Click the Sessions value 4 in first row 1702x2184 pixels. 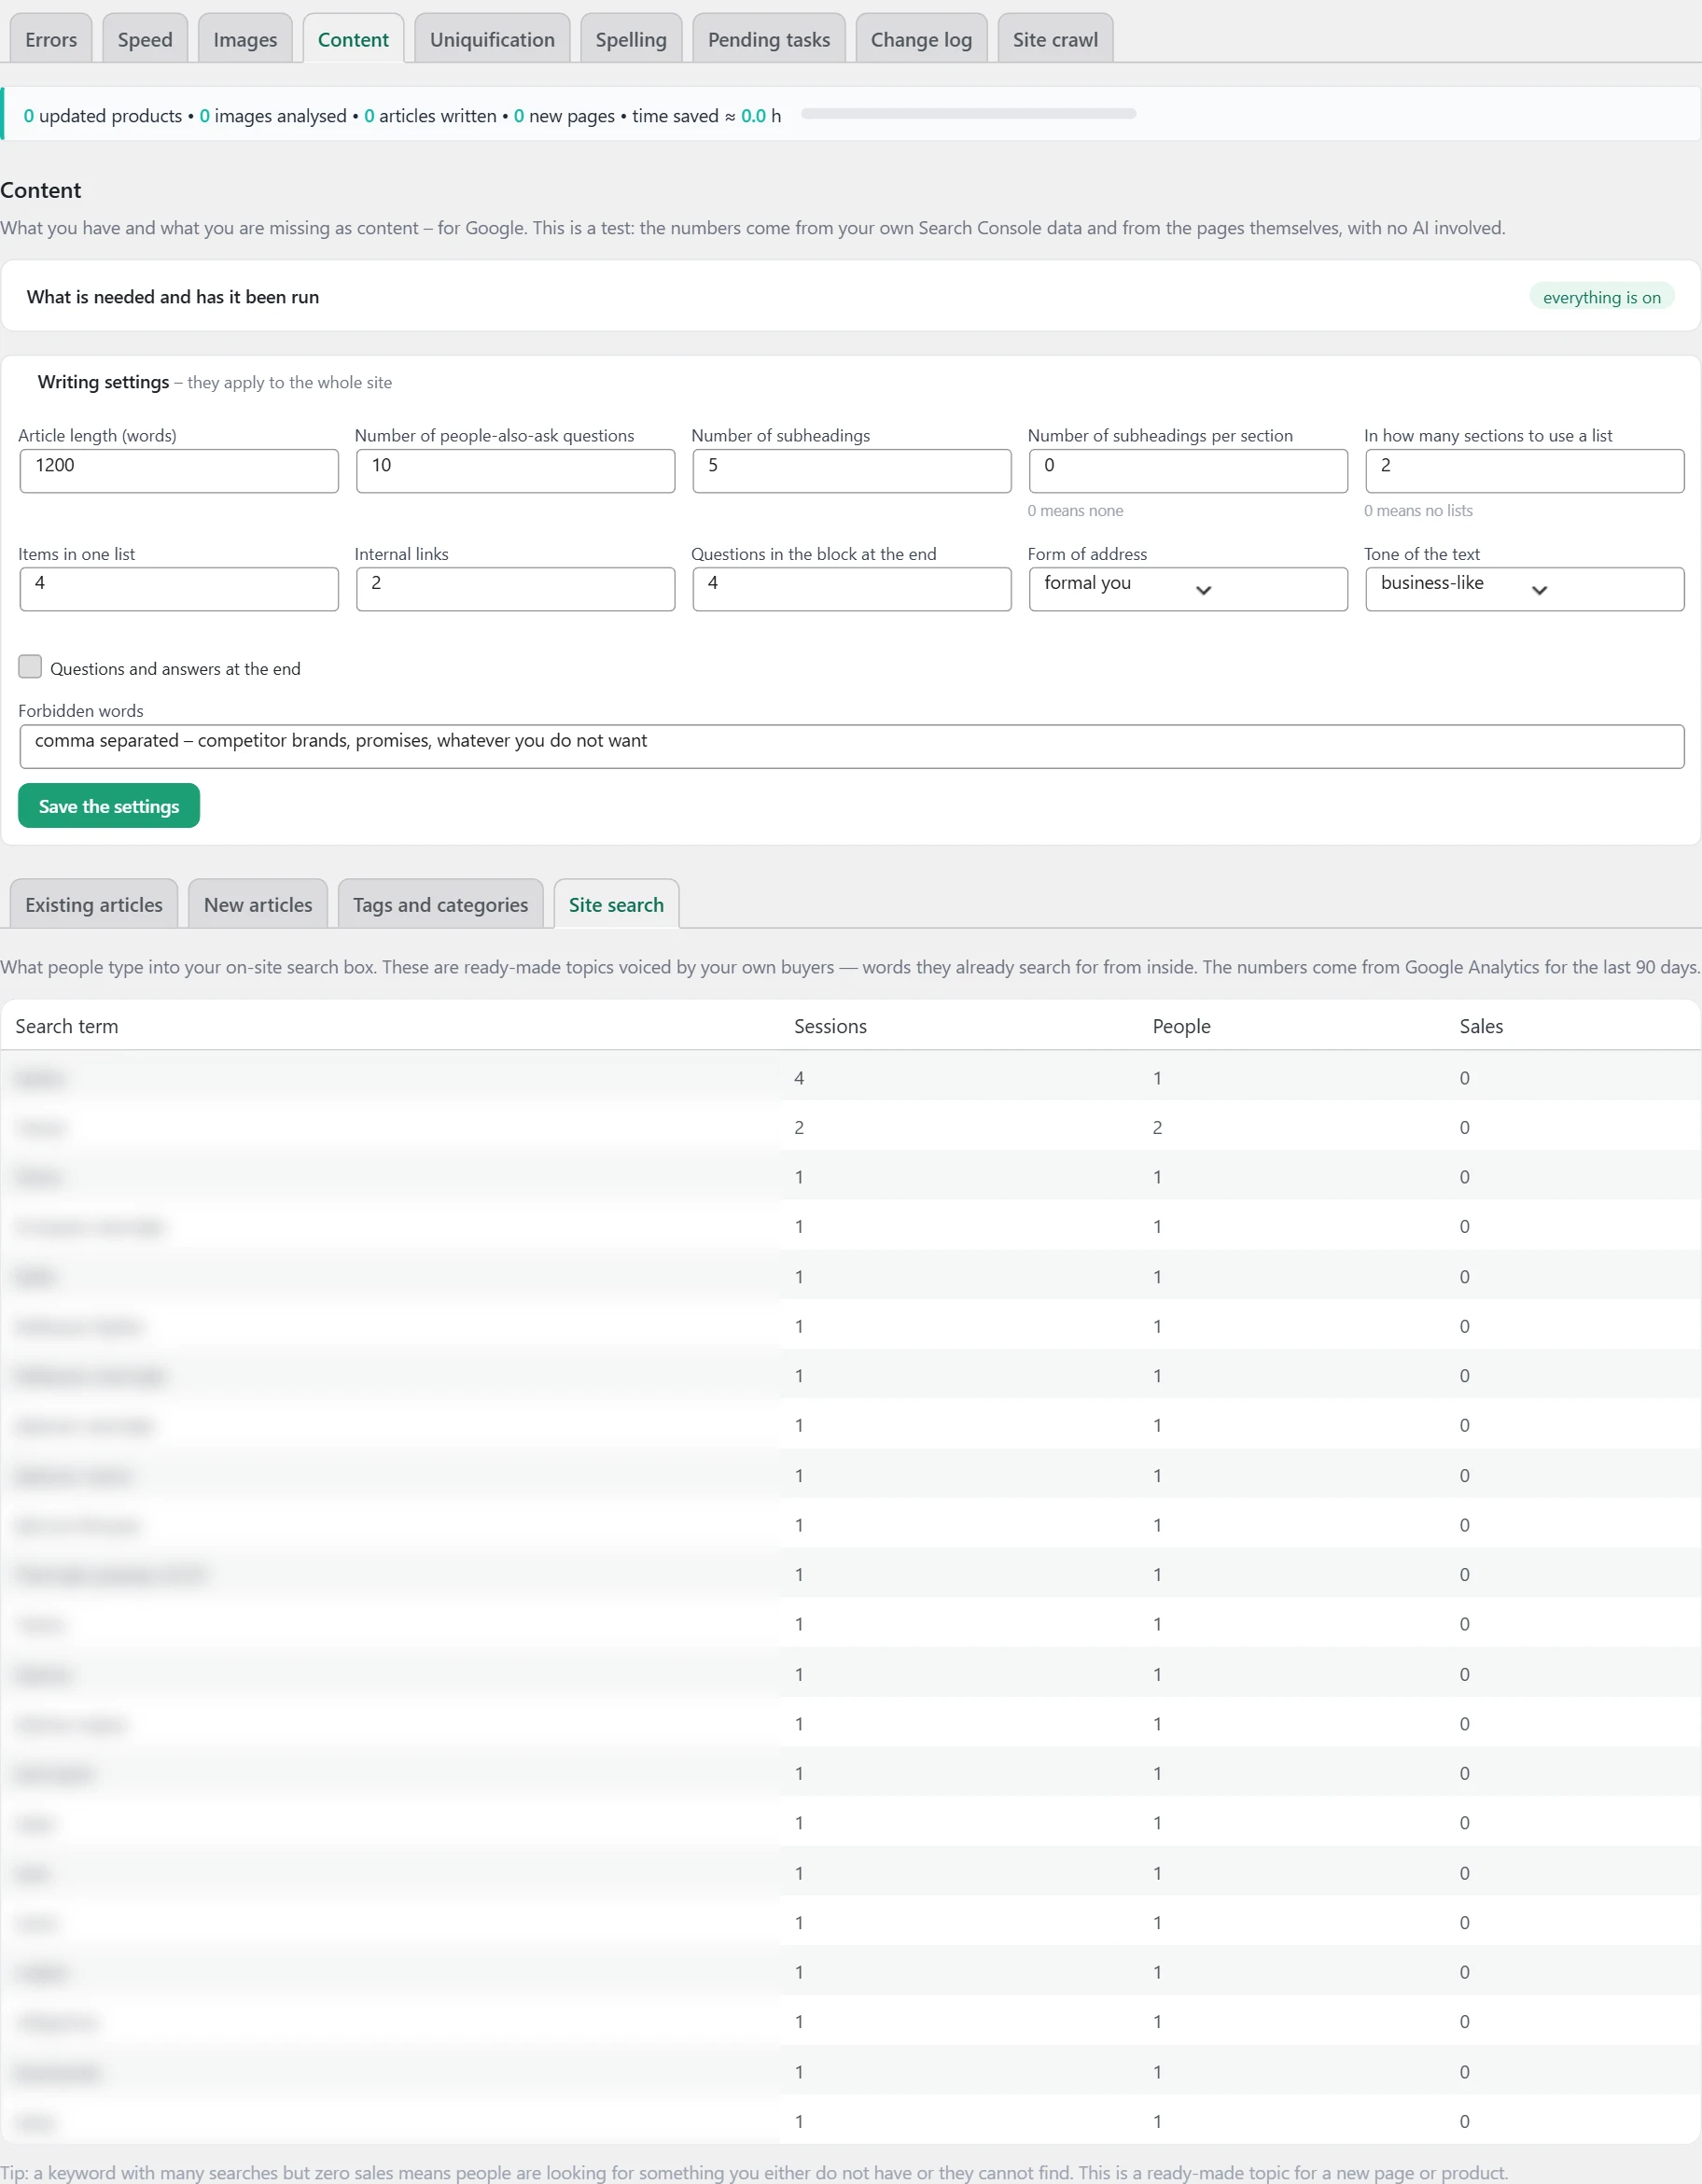[x=799, y=1078]
